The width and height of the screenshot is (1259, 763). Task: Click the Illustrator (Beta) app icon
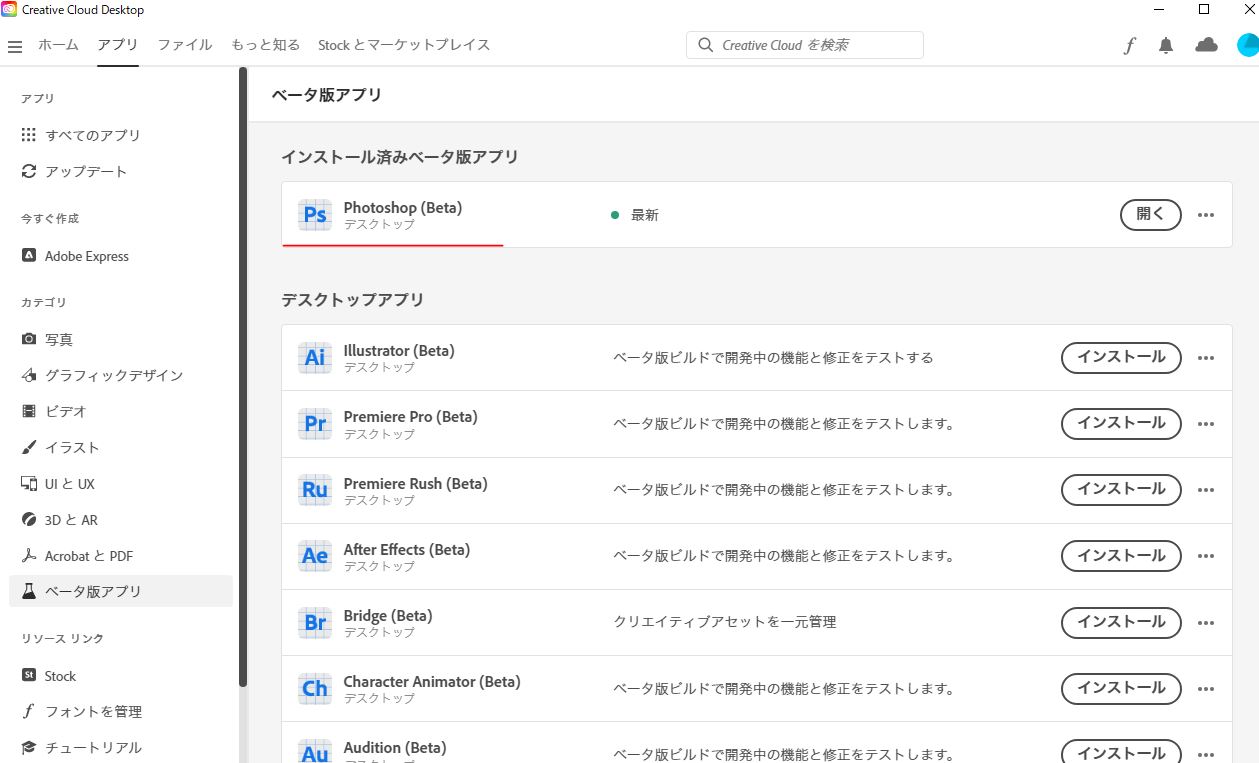(315, 358)
